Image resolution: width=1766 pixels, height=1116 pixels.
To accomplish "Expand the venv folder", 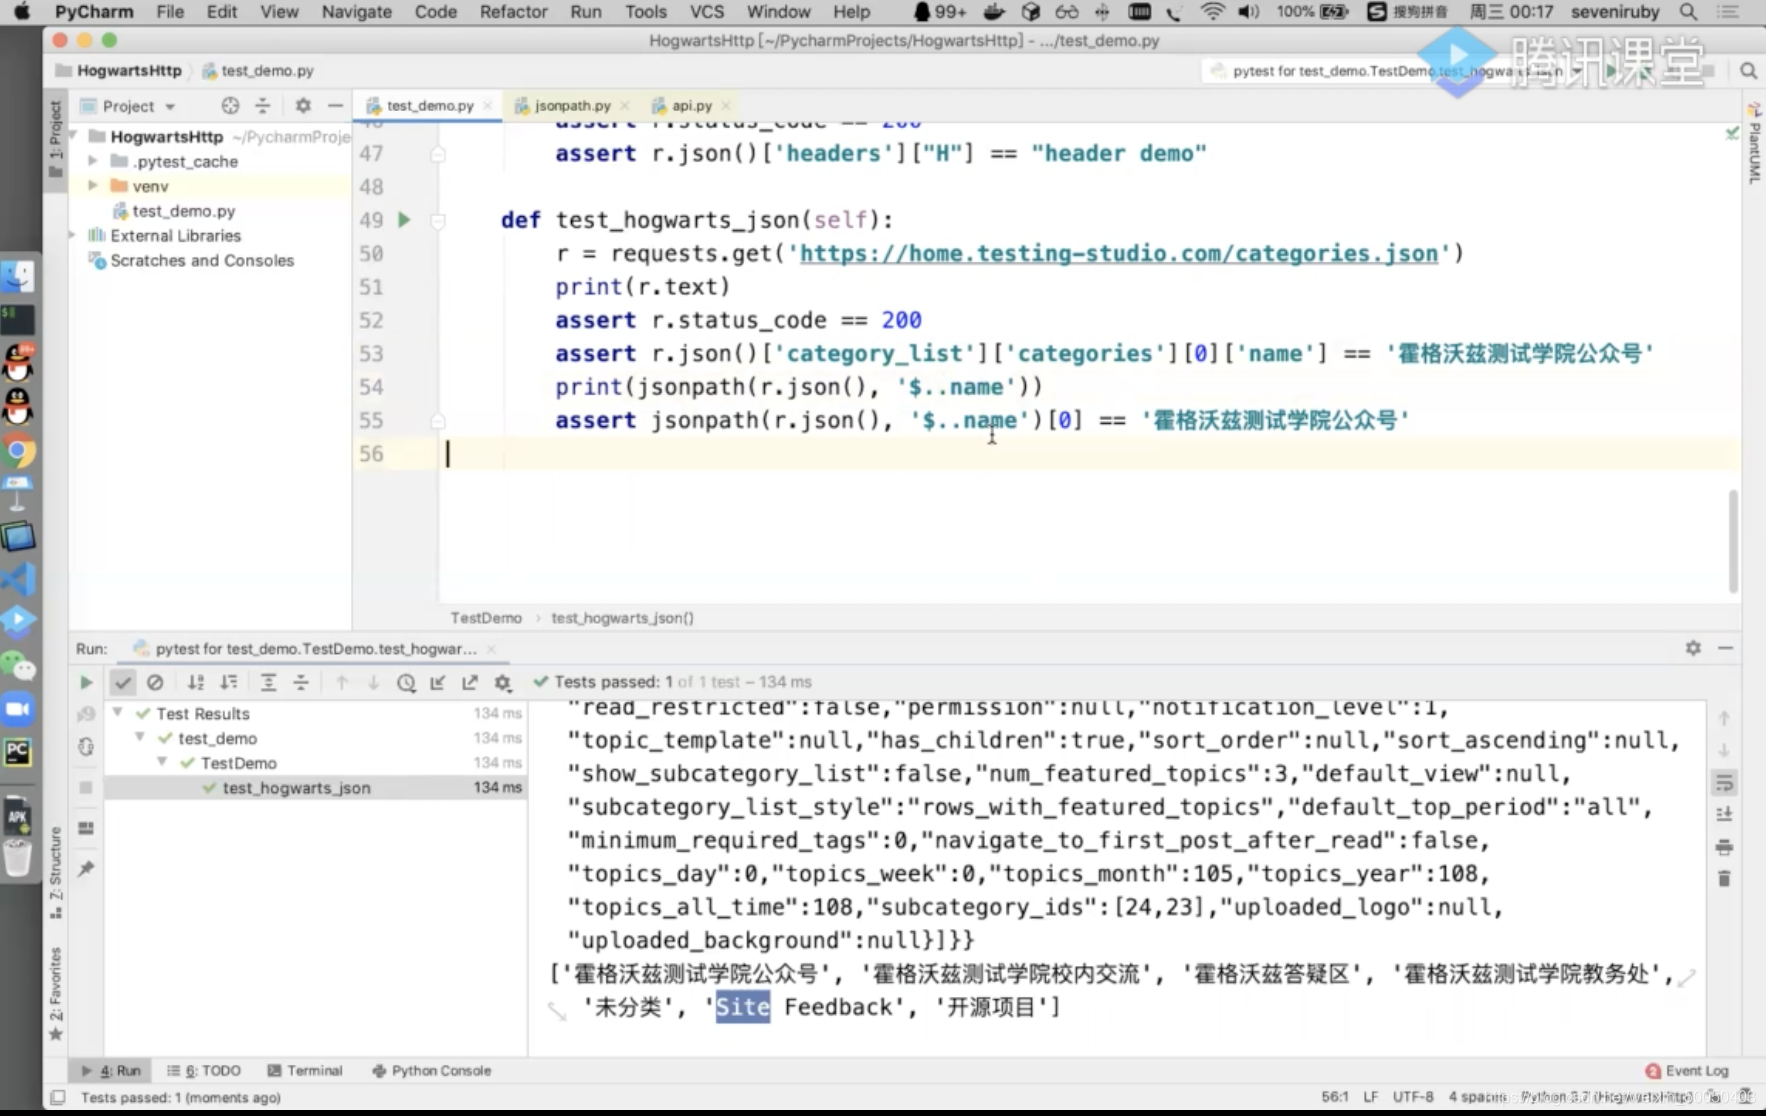I will pyautogui.click(x=93, y=186).
